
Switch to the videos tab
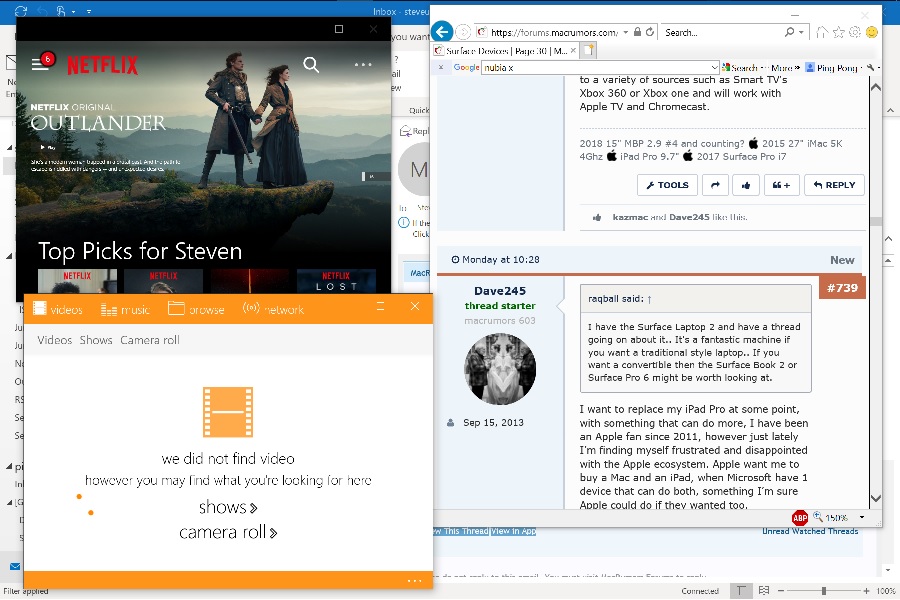[x=58, y=309]
